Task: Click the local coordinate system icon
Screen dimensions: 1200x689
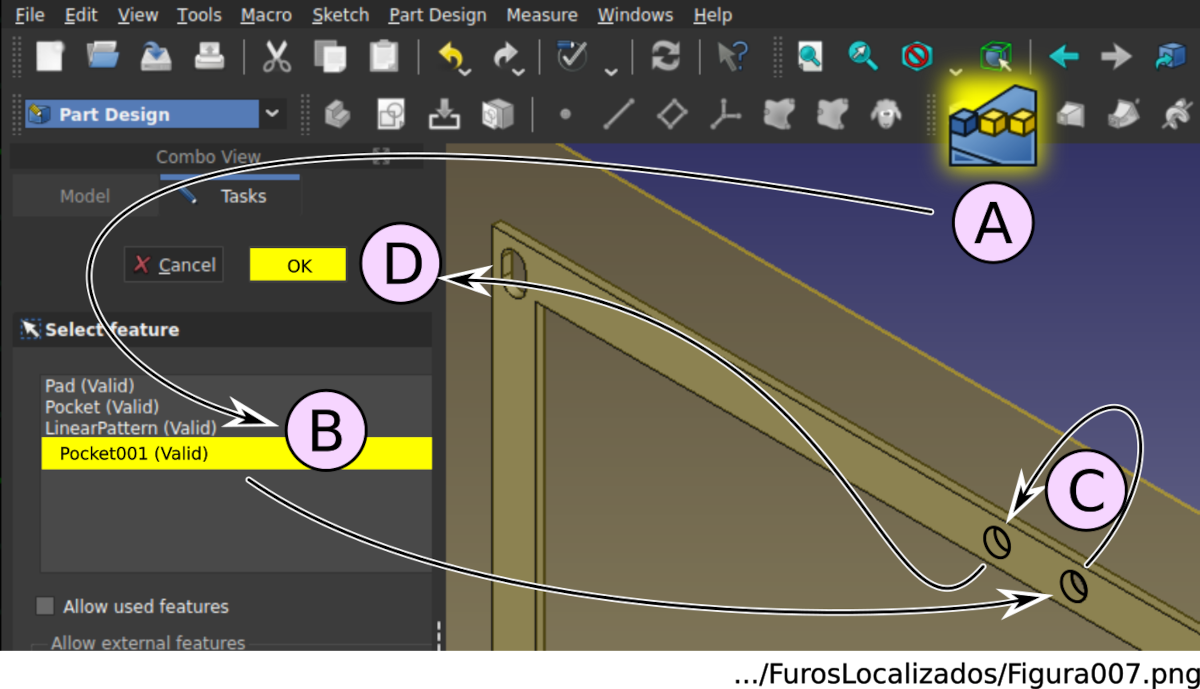Action: (x=726, y=114)
